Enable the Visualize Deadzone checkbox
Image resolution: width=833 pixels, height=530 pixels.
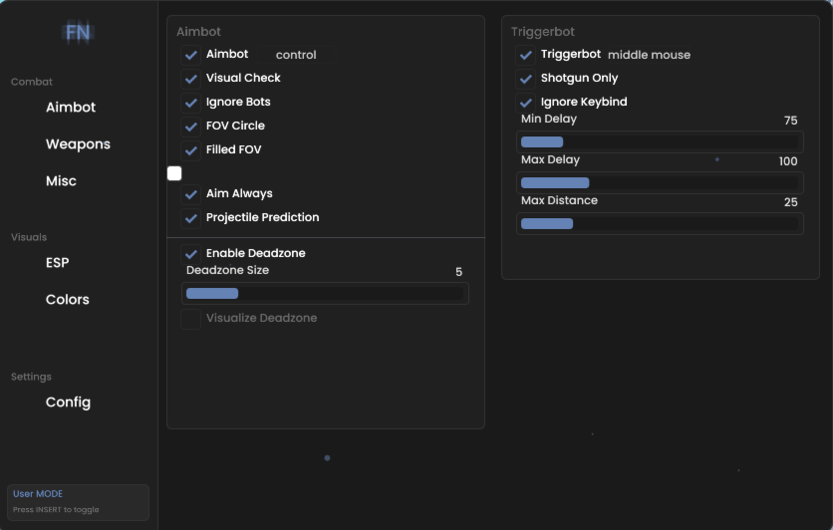coord(191,319)
